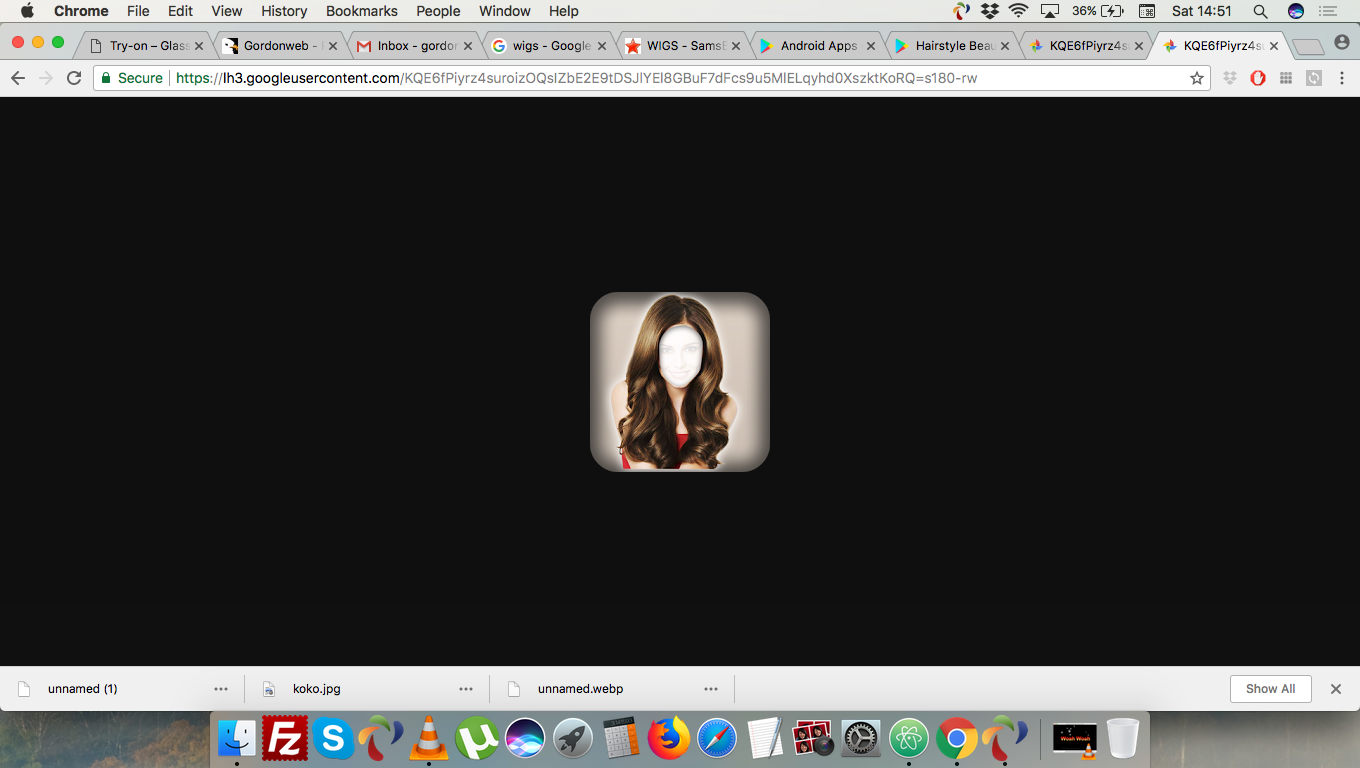The width and height of the screenshot is (1360, 768).
Task: Open the Dropbox extension icon
Action: (1229, 77)
